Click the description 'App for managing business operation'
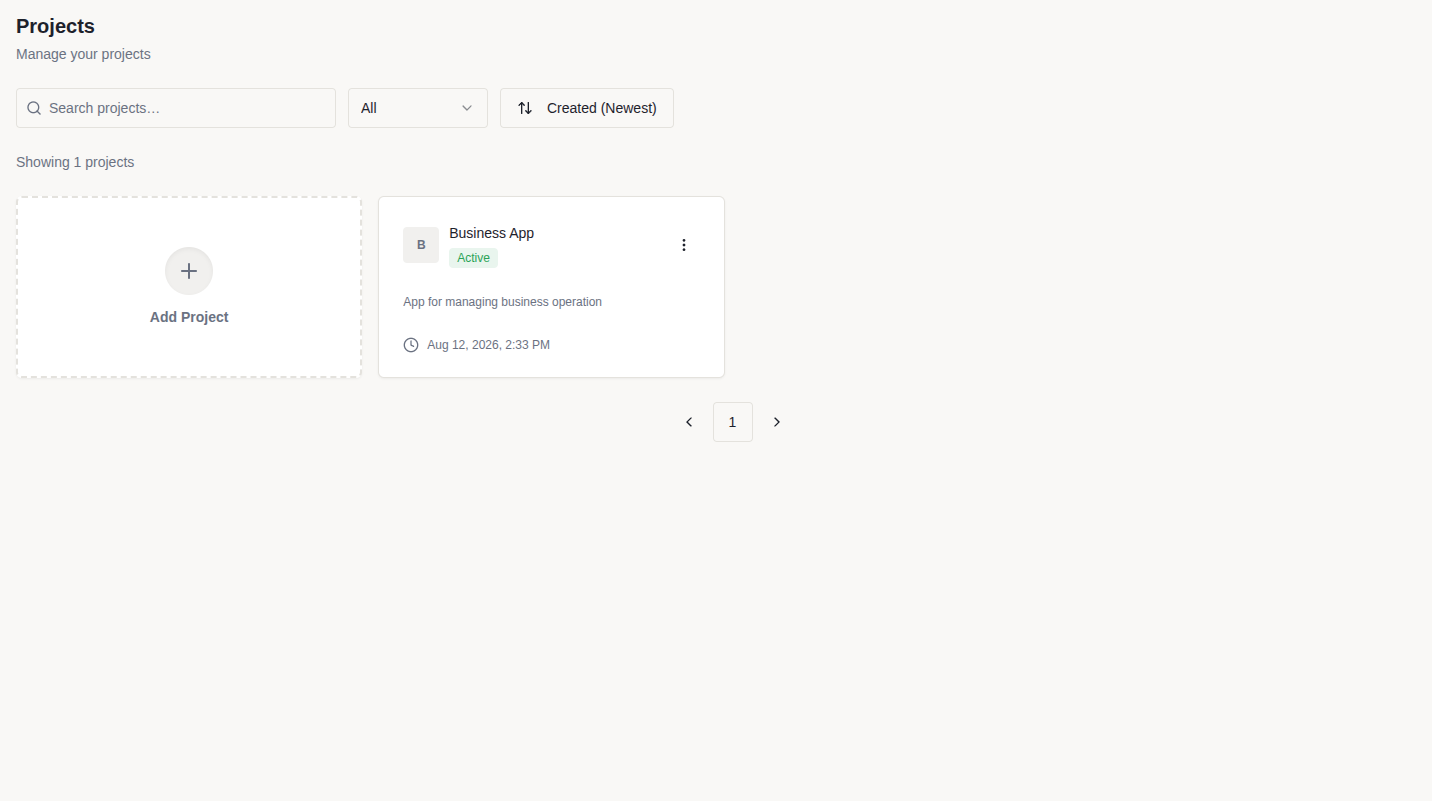The width and height of the screenshot is (1432, 801). [502, 302]
